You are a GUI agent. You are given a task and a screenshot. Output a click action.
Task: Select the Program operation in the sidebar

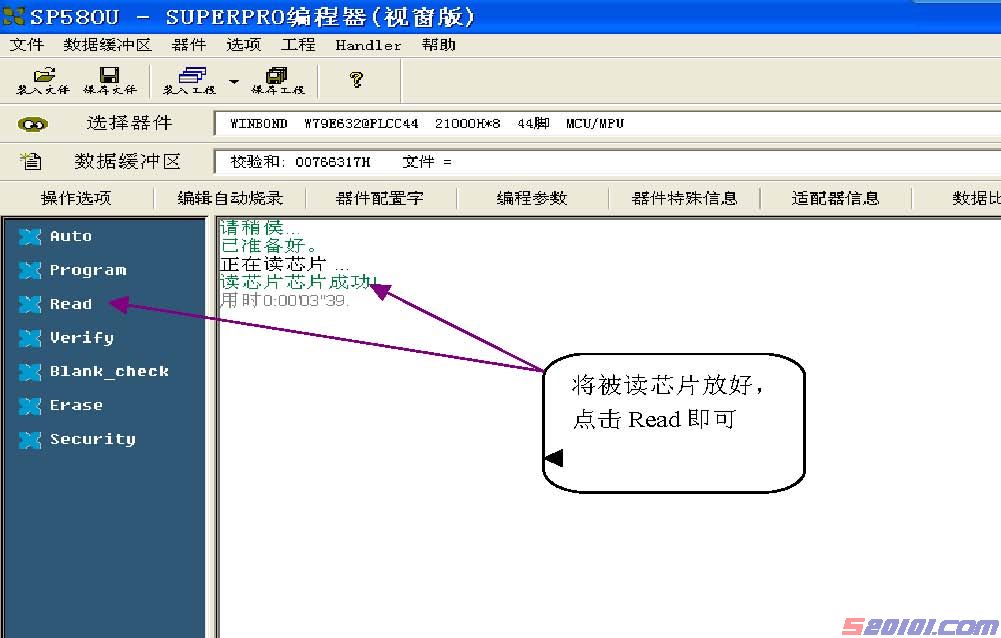pos(88,270)
